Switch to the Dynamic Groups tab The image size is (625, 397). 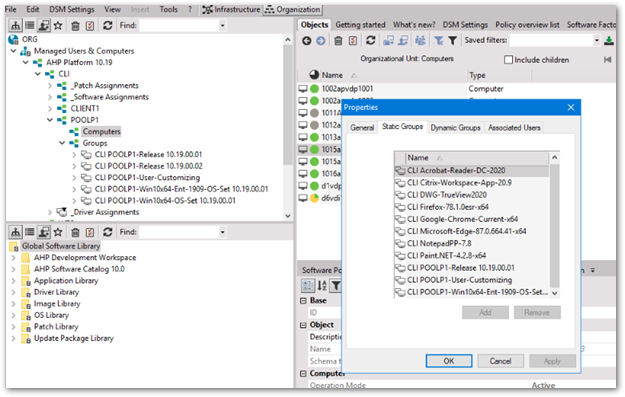455,128
